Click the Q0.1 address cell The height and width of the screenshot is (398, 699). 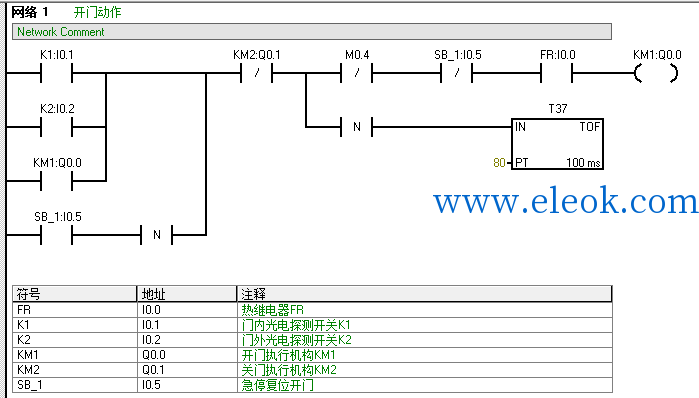tap(187, 370)
